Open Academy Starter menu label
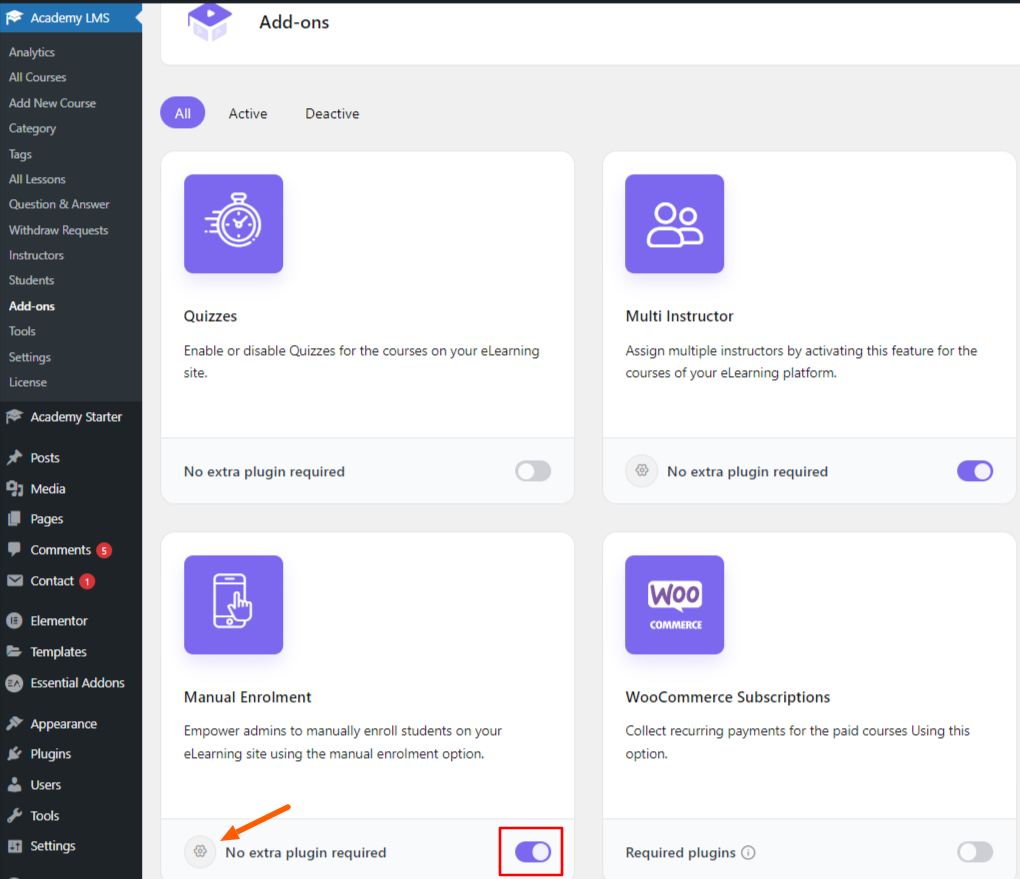Viewport: 1020px width, 879px height. click(76, 416)
